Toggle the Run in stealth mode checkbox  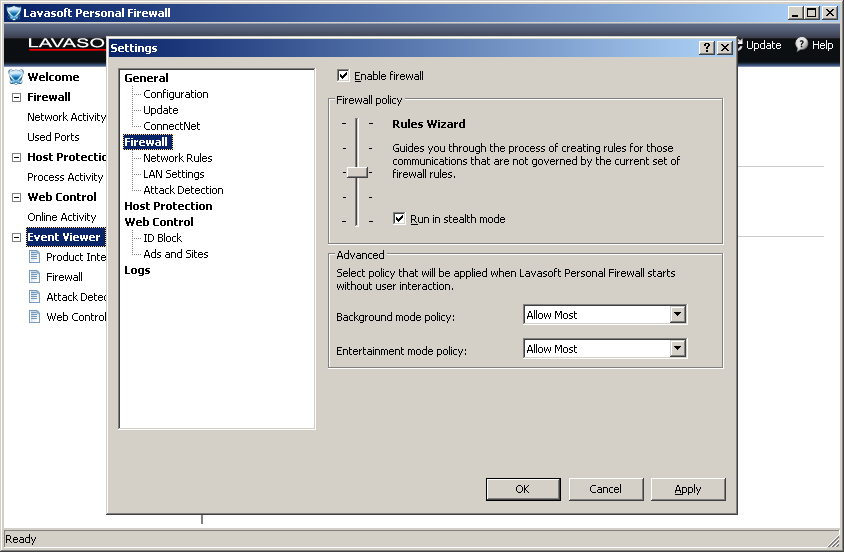(x=399, y=218)
